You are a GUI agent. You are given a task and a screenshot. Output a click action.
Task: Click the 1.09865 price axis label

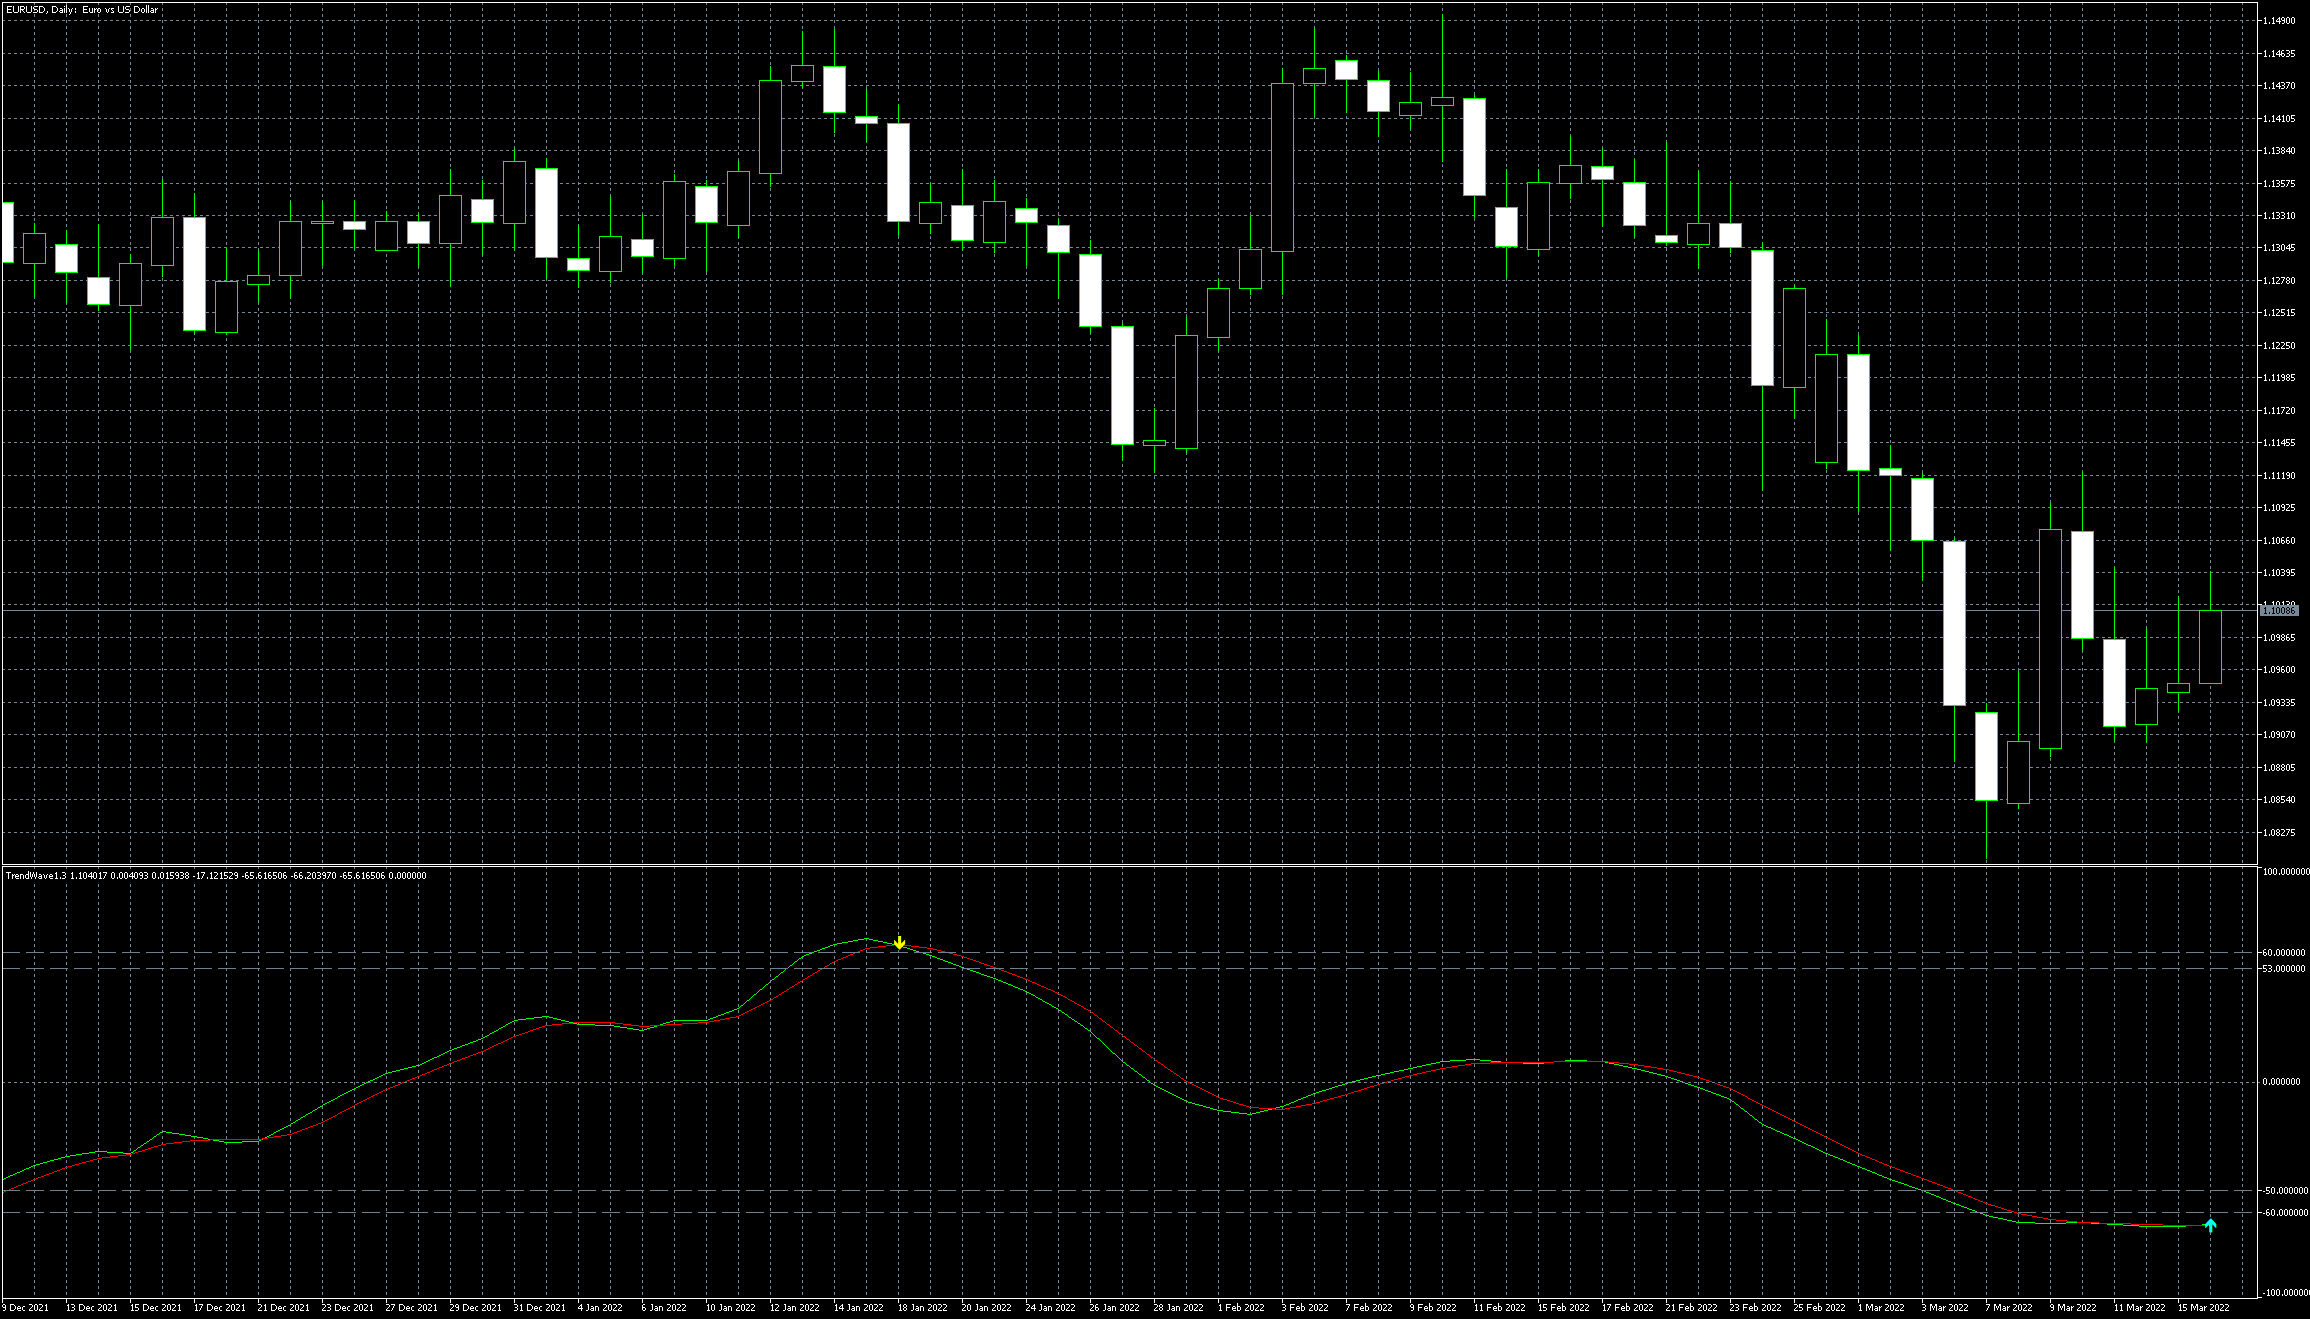click(x=2279, y=638)
